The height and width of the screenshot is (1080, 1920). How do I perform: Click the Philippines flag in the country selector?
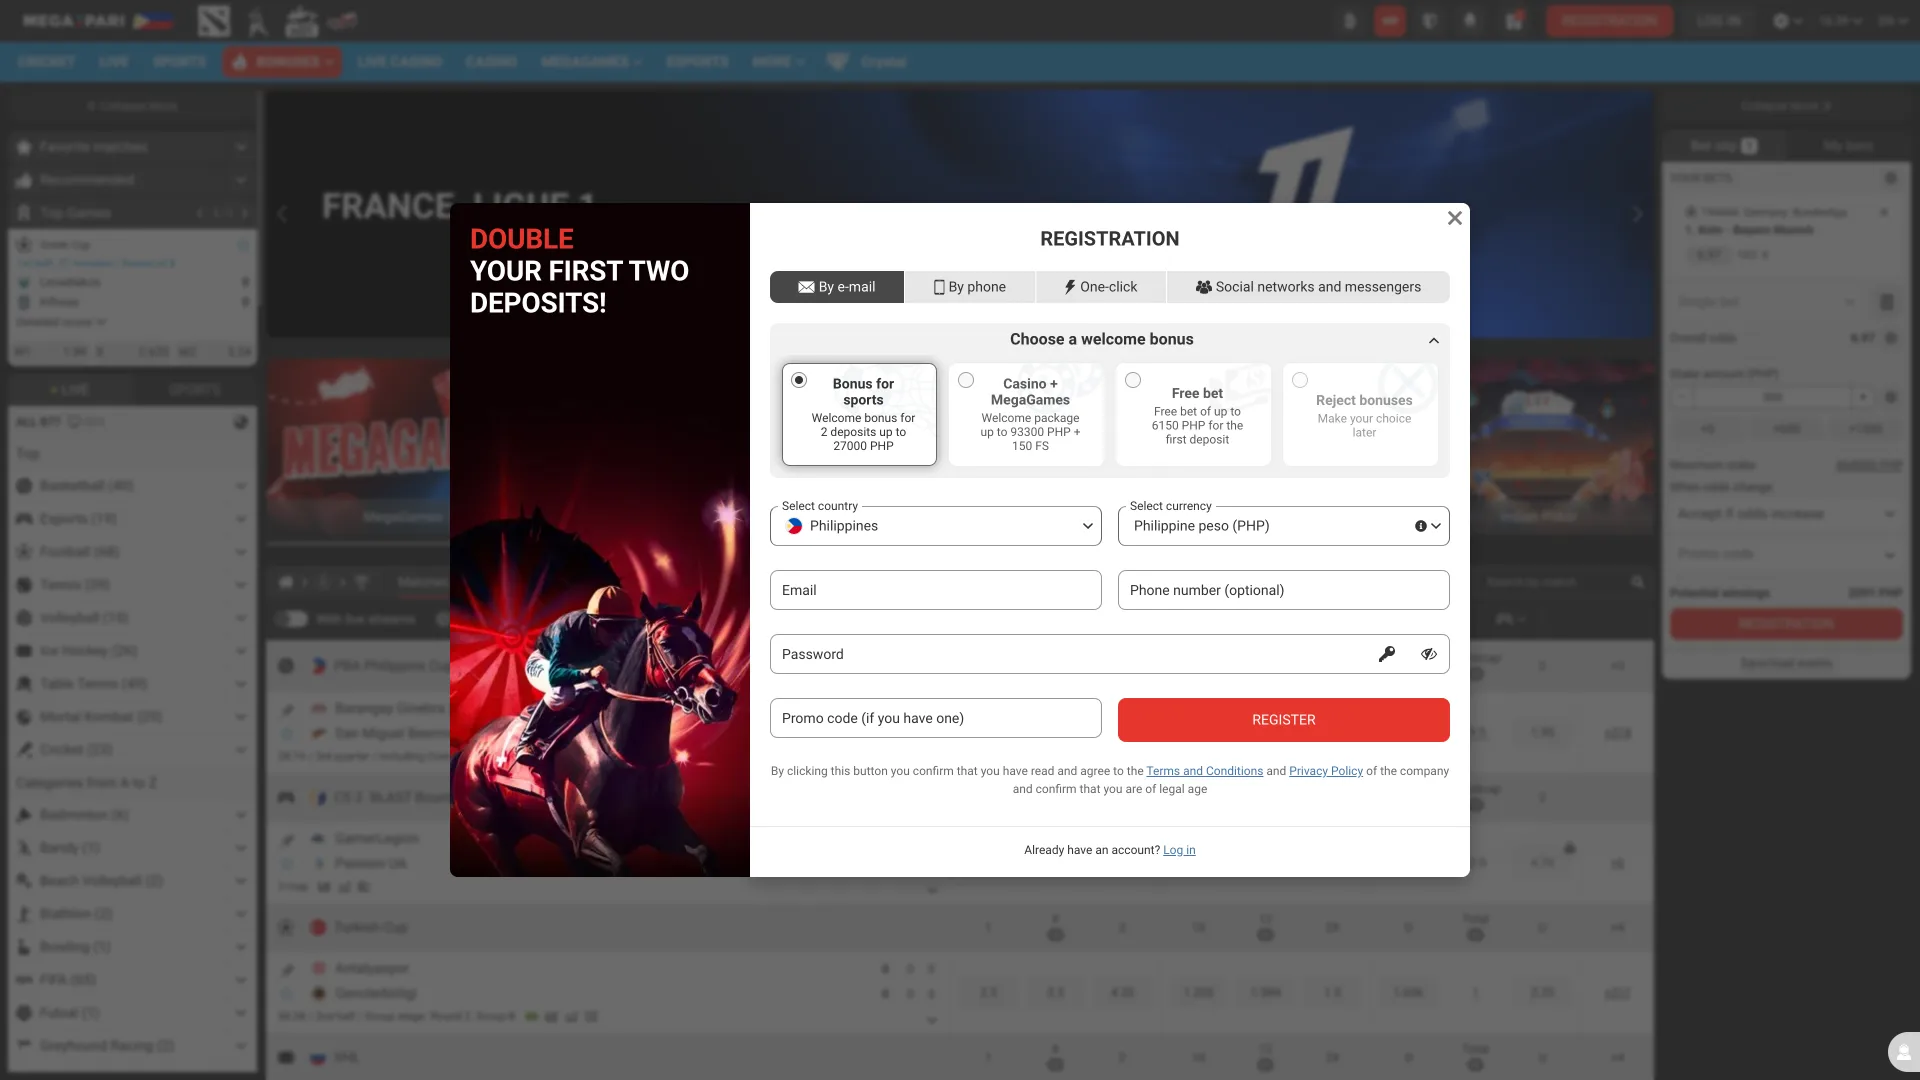click(795, 525)
